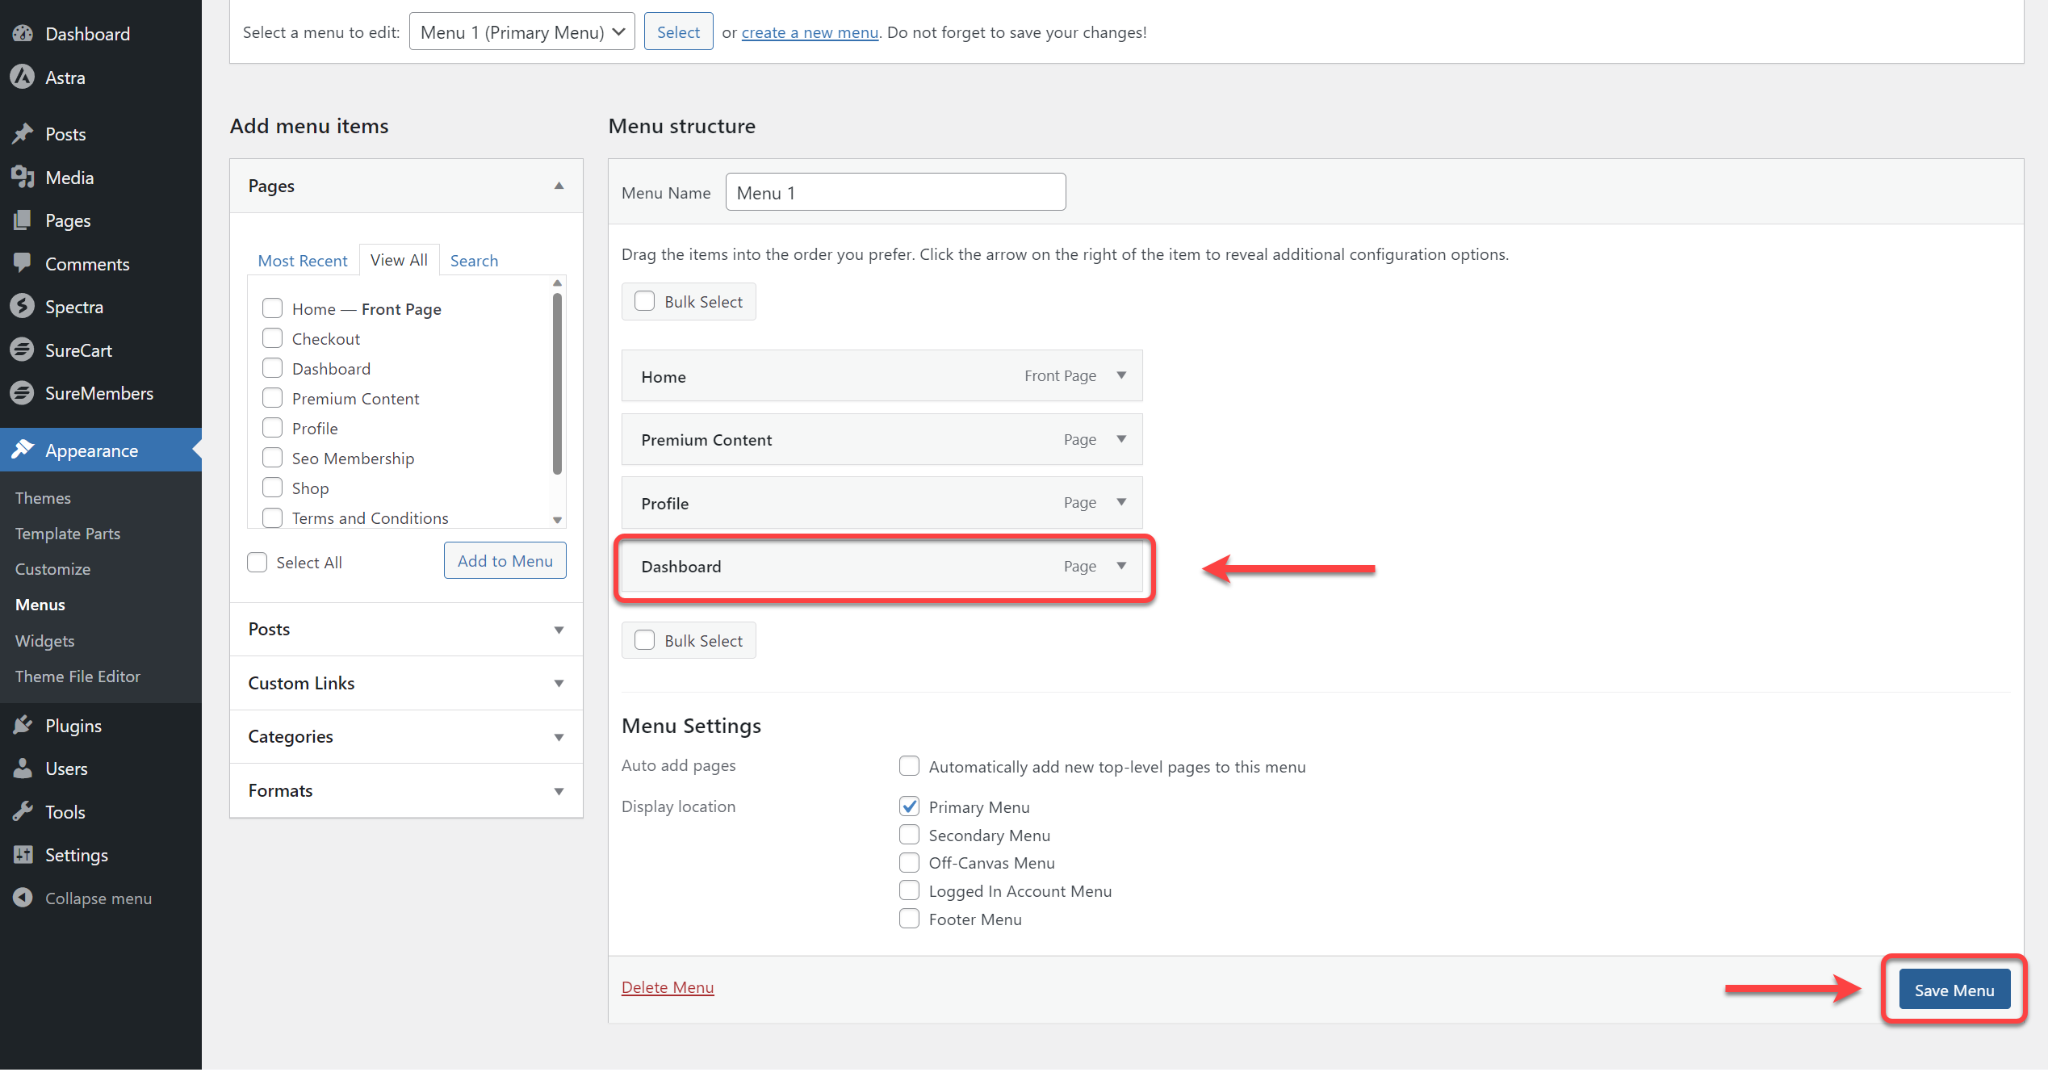Check the Shop page checkbox

[272, 487]
